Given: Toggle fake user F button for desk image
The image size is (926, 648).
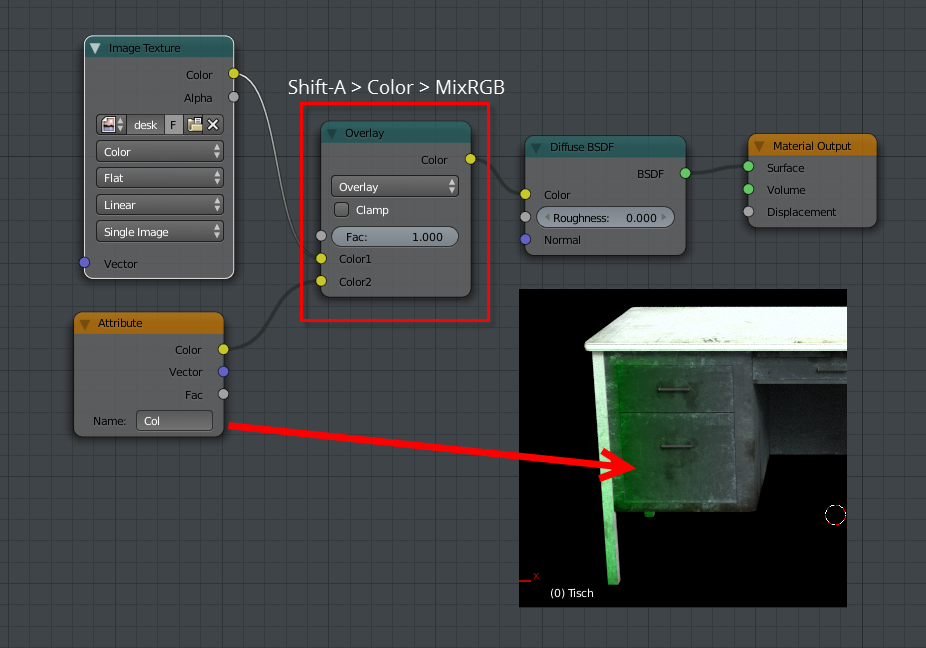Looking at the screenshot, I should [x=173, y=125].
